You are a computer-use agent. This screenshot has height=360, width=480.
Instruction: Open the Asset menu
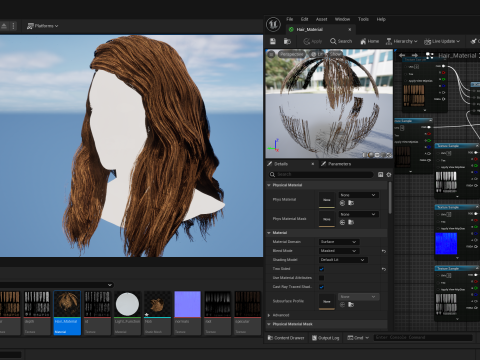click(x=321, y=19)
